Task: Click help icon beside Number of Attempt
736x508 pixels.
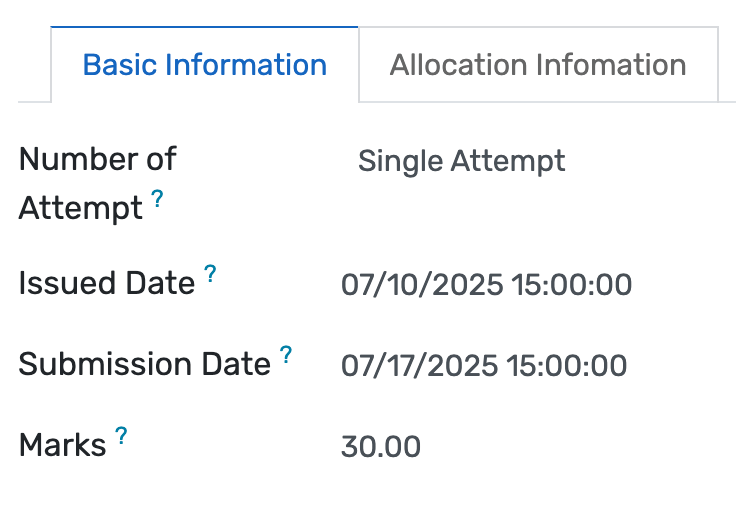Action: click(157, 200)
